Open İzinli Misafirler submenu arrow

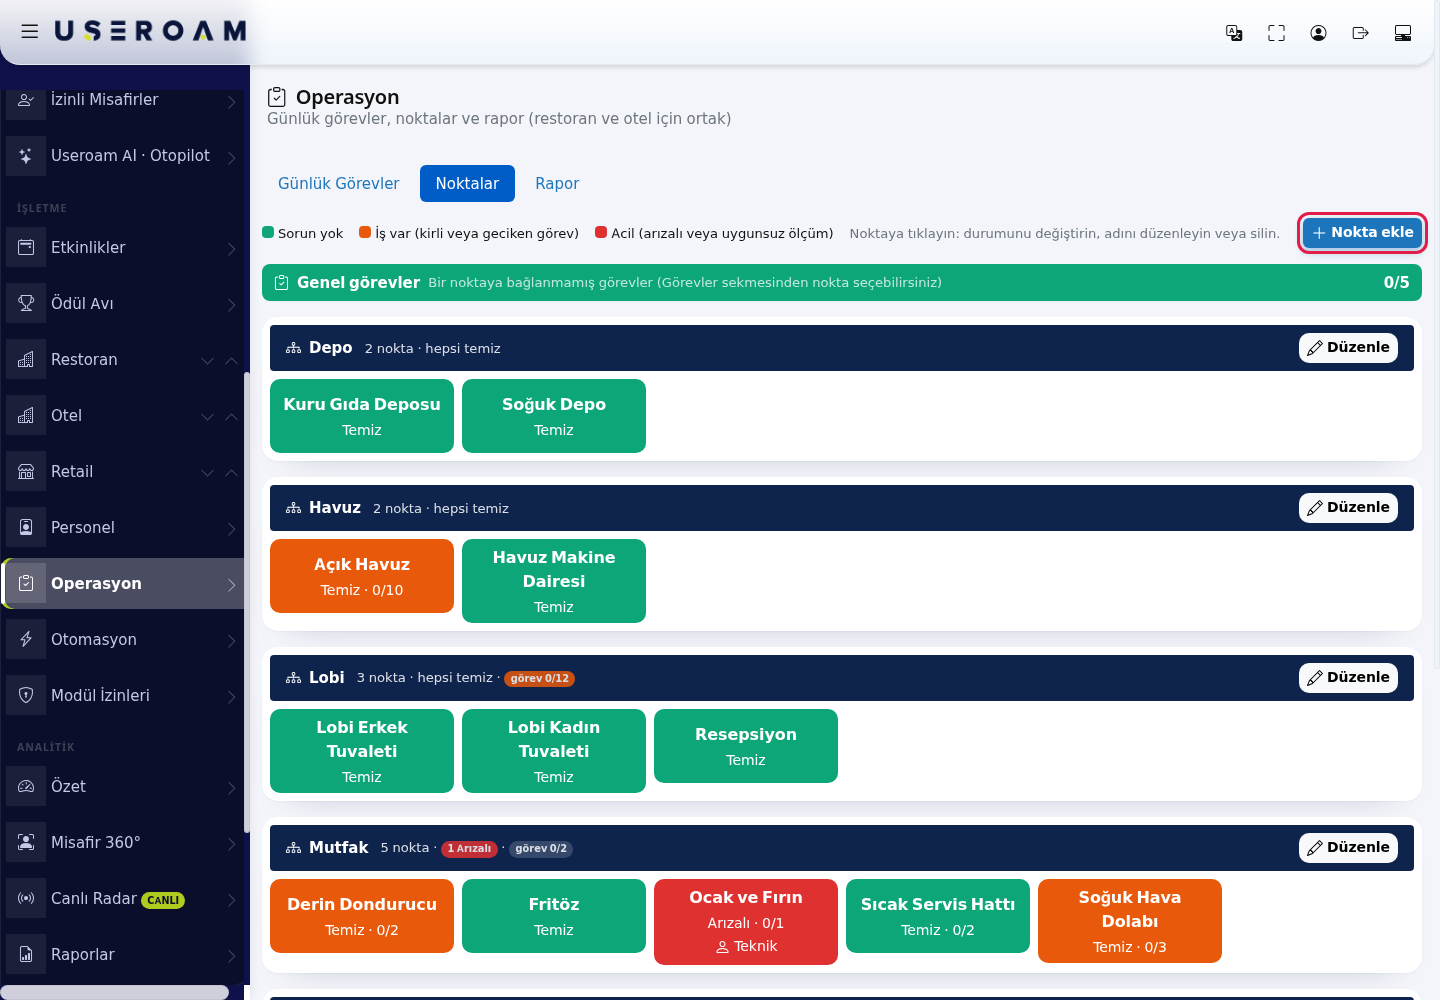pyautogui.click(x=231, y=101)
